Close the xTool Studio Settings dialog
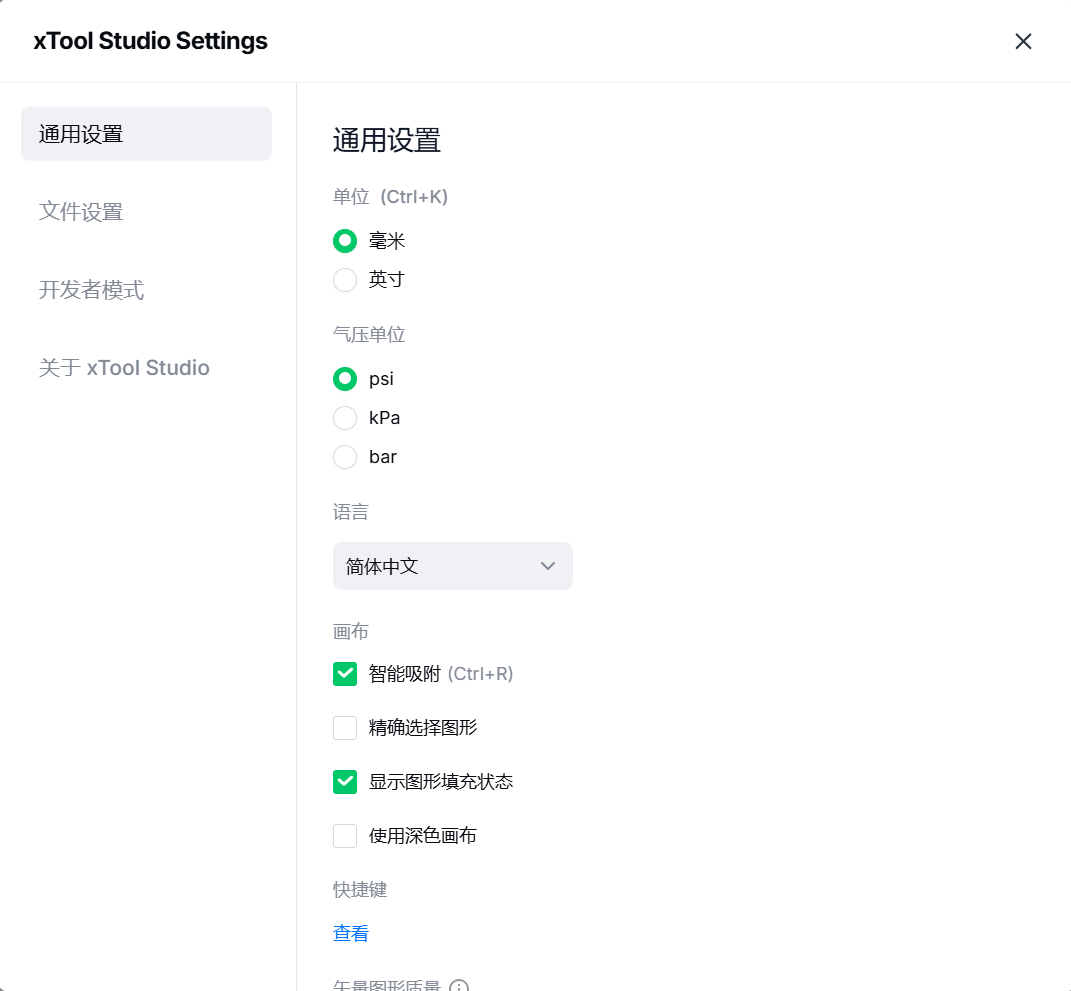 click(1023, 41)
